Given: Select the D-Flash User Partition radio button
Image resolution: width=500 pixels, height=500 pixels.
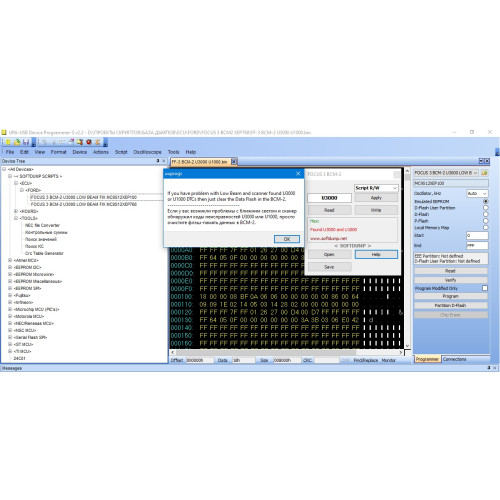Looking at the screenshot, I should click(x=485, y=208).
